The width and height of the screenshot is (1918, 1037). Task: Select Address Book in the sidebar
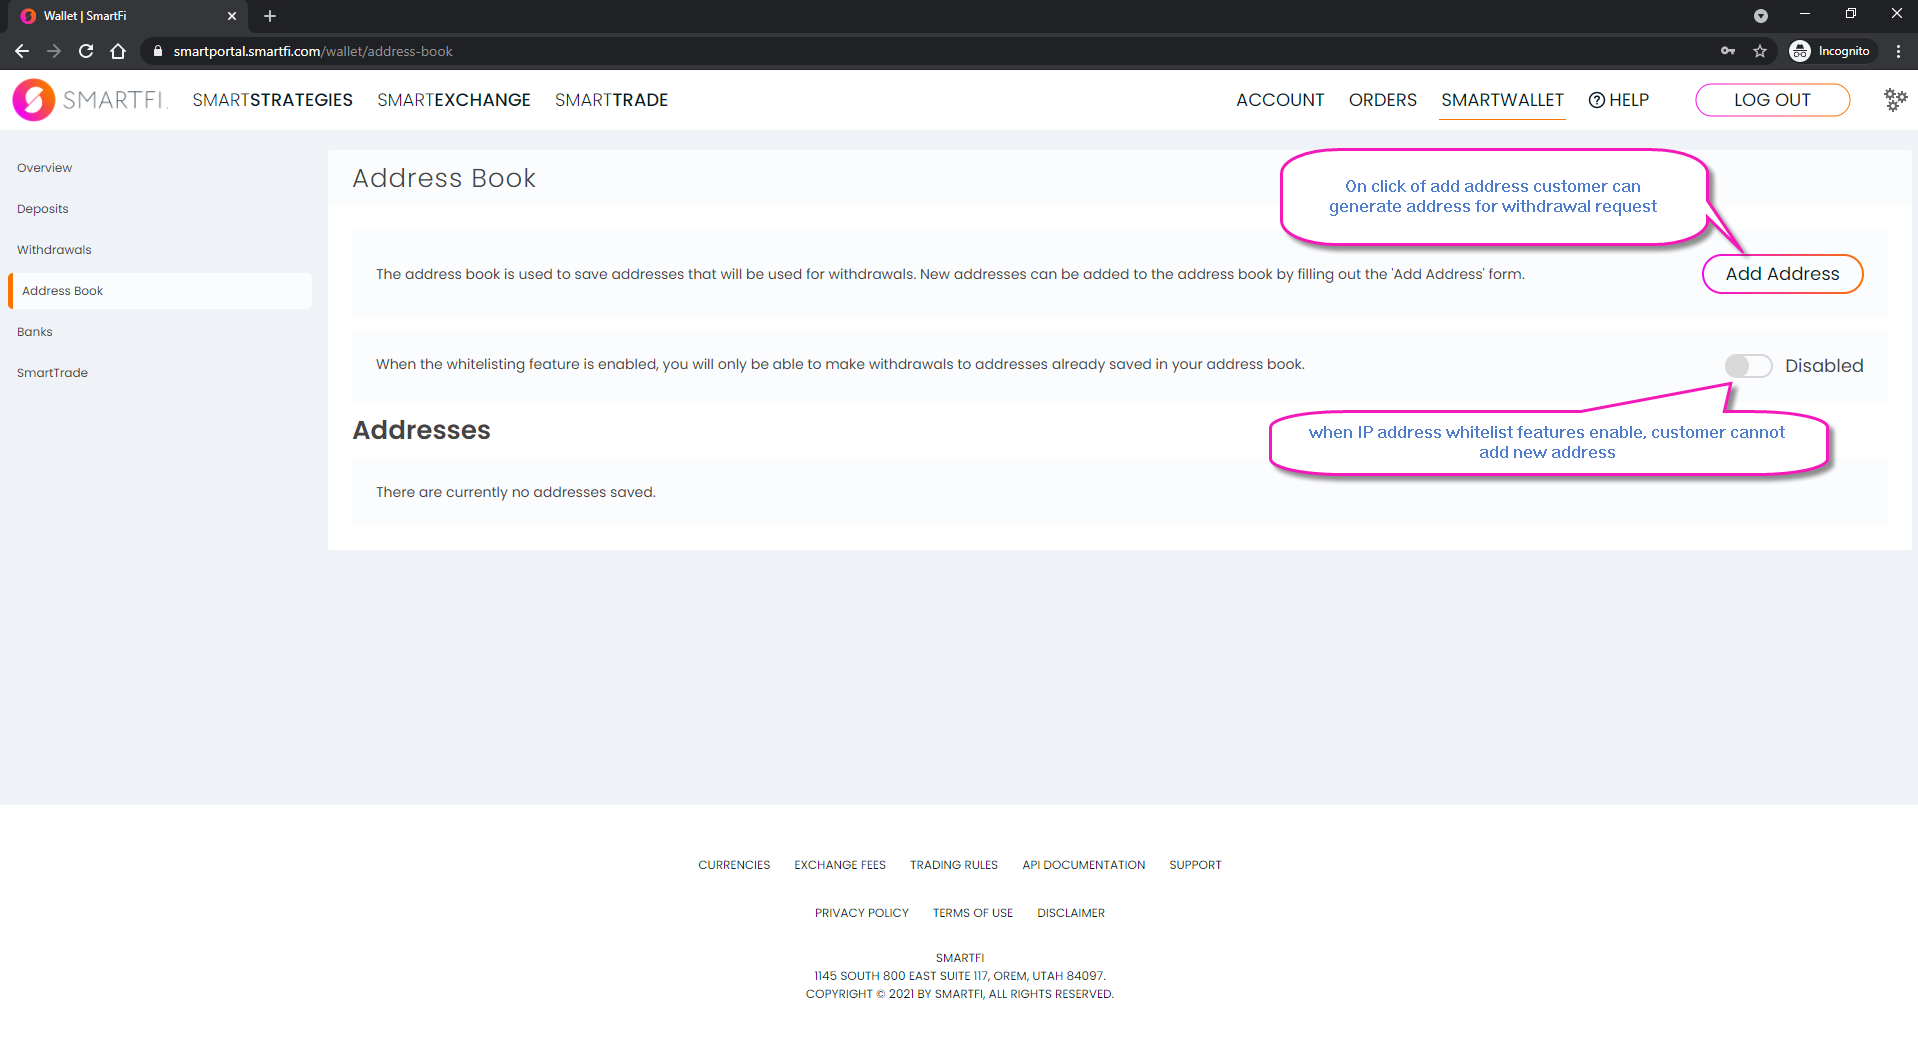tap(160, 291)
